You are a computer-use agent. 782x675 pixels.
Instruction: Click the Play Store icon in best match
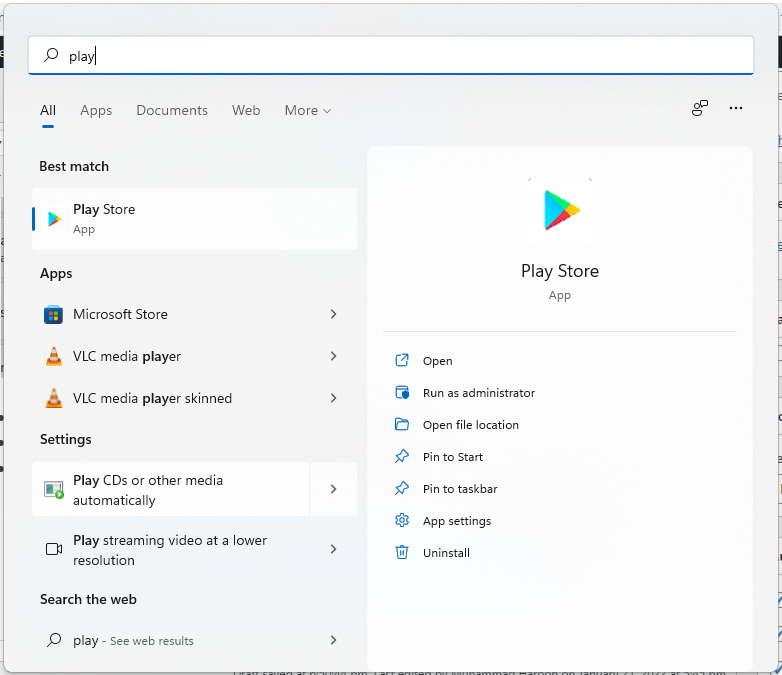(54, 219)
